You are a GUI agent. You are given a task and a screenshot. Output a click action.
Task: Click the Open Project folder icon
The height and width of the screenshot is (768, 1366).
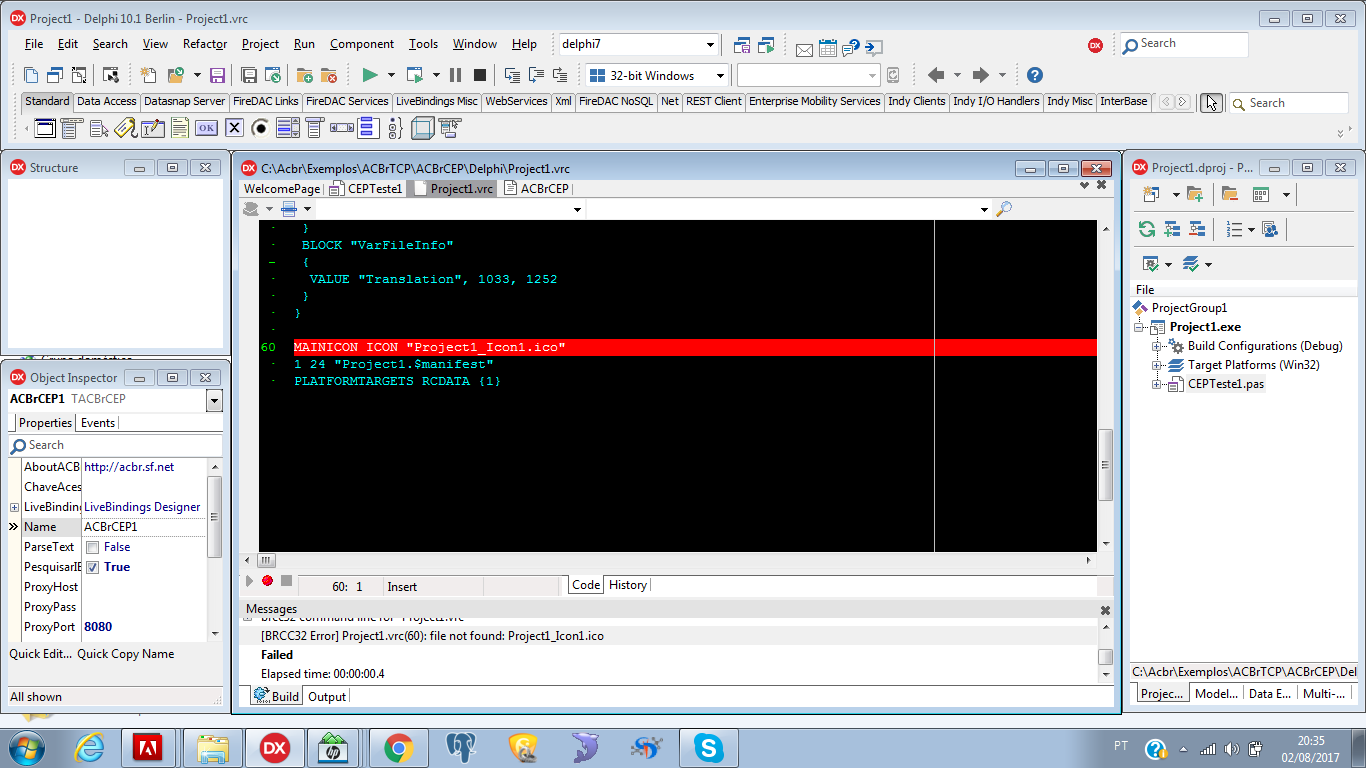pyautogui.click(x=175, y=75)
